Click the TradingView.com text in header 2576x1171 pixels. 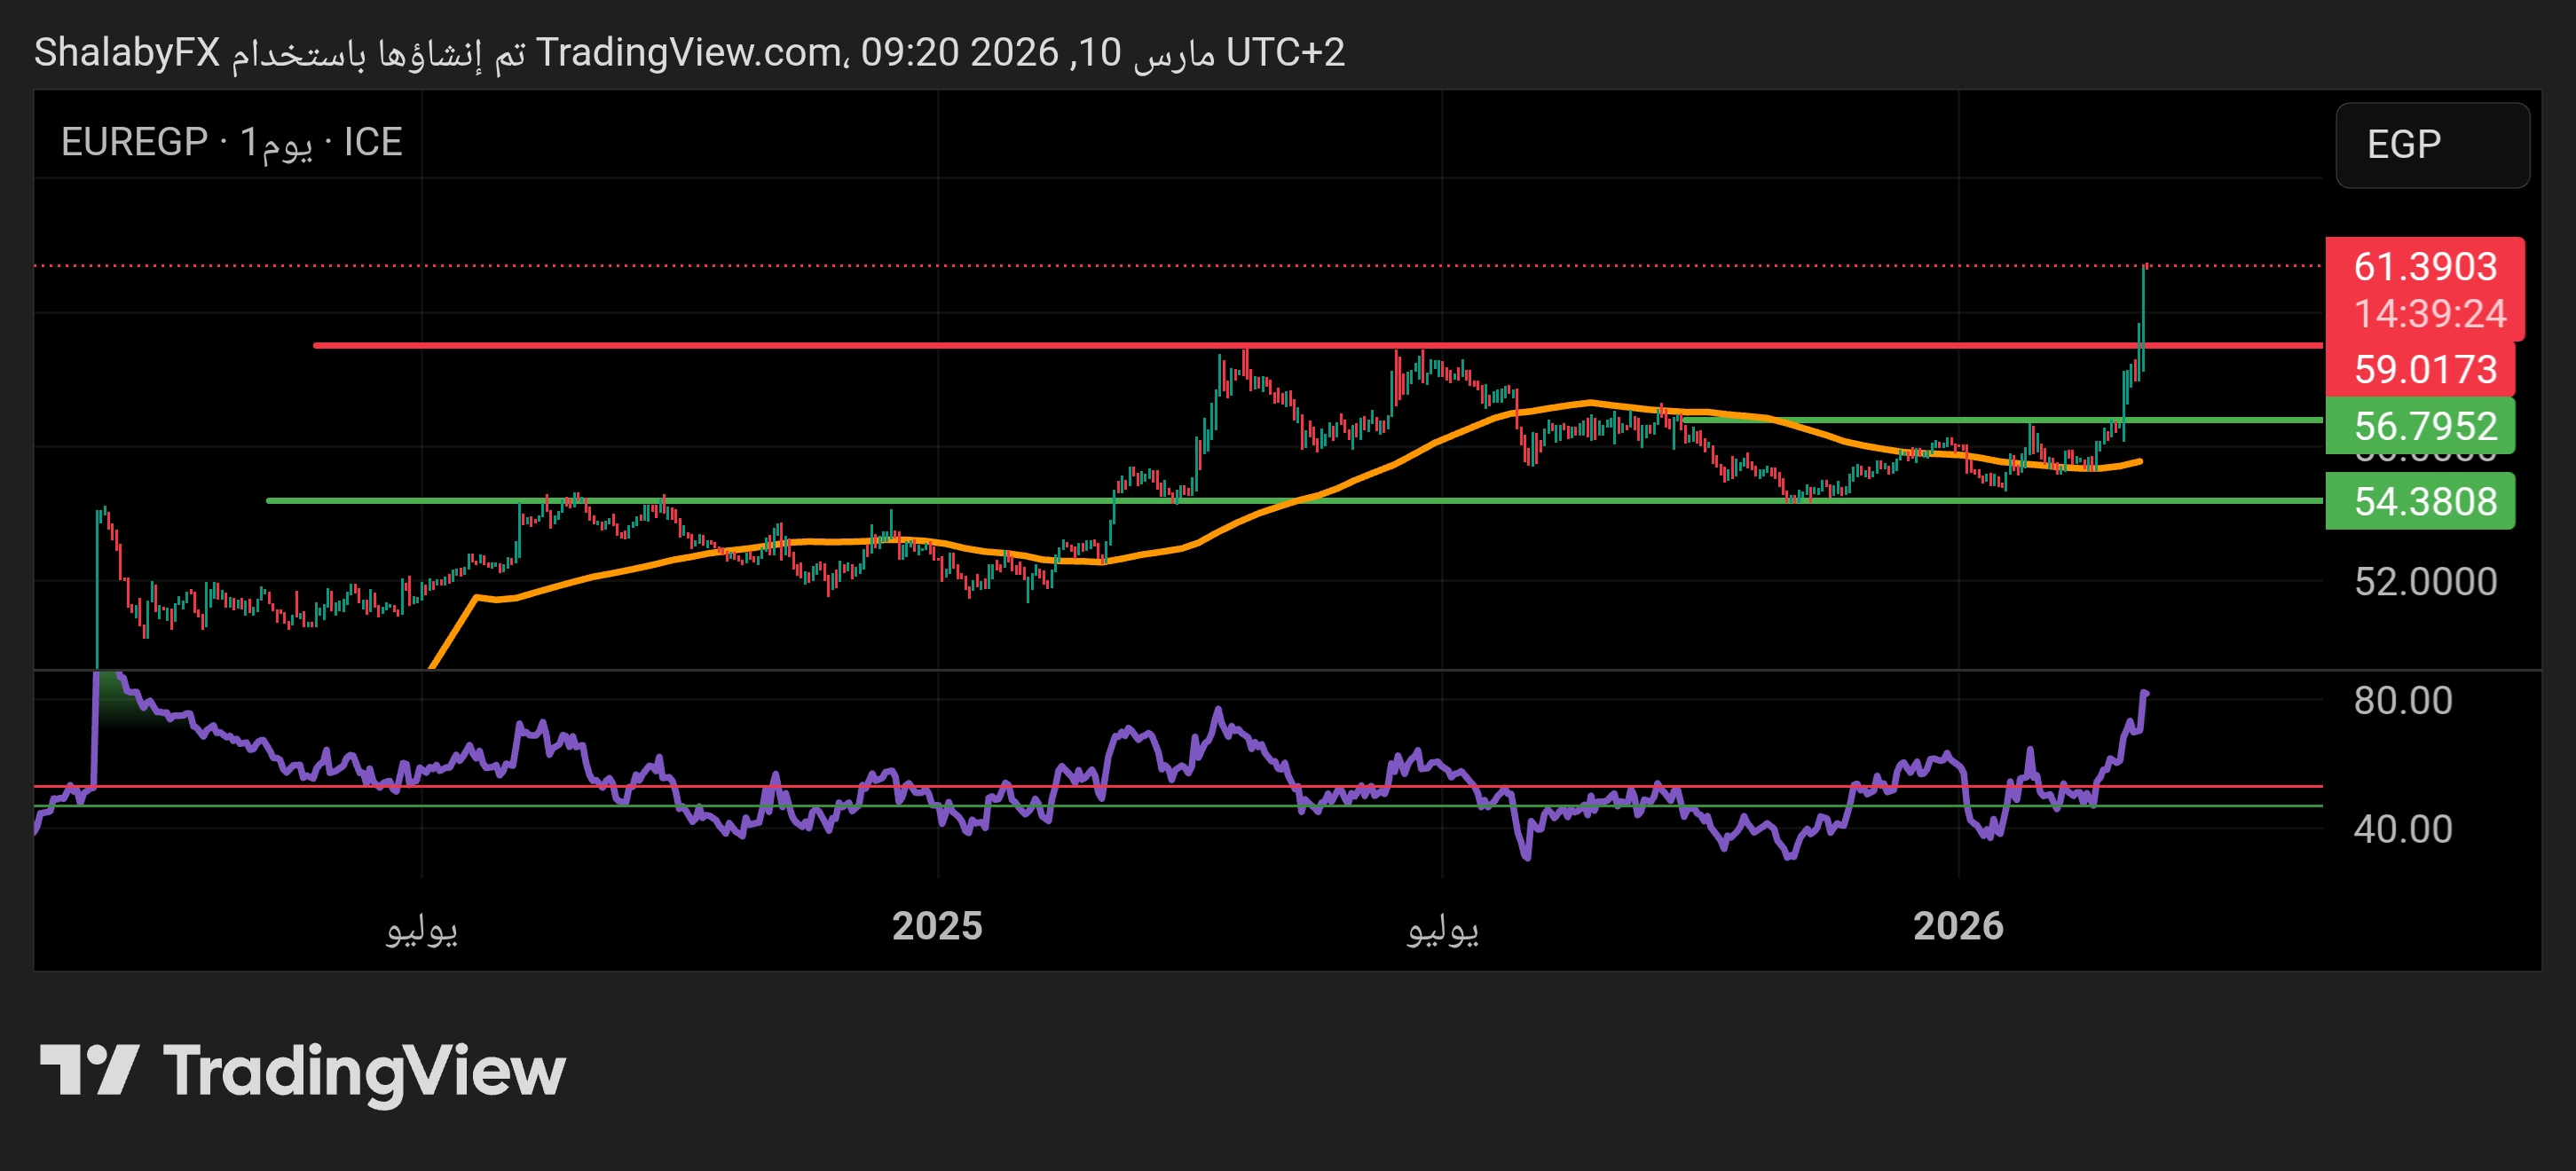pyautogui.click(x=689, y=52)
